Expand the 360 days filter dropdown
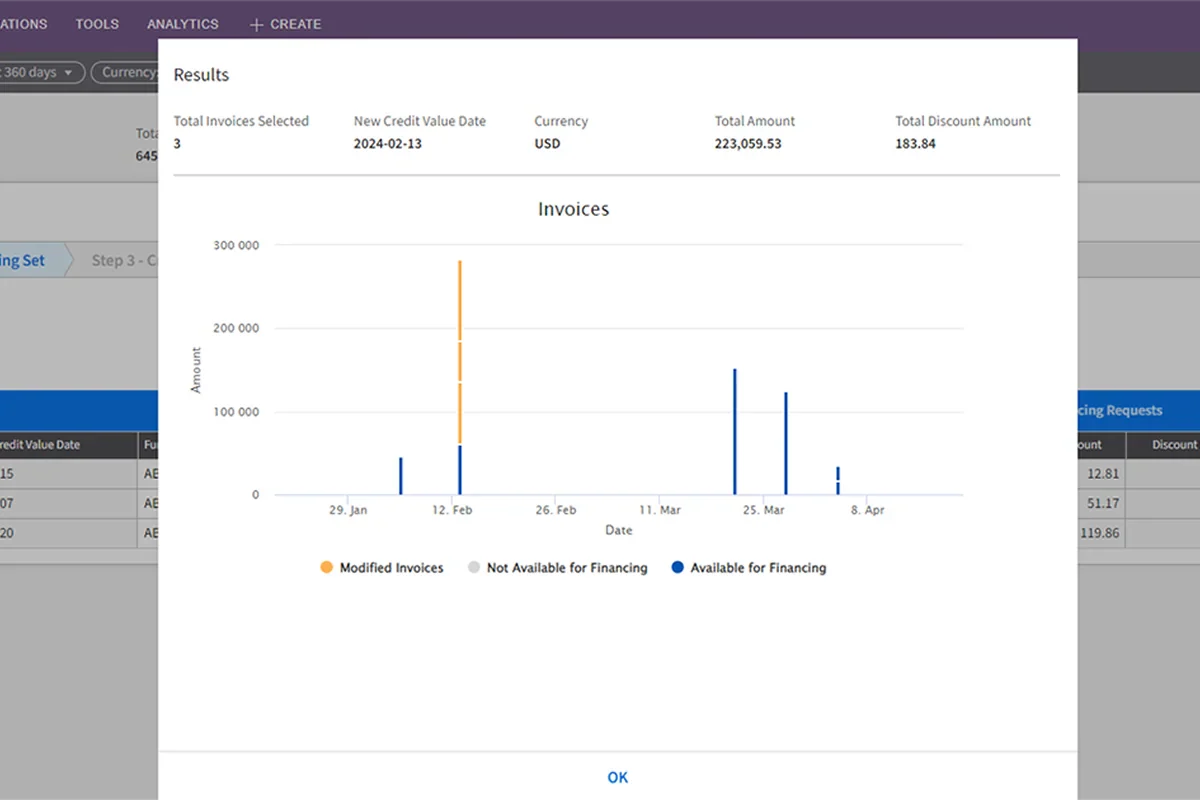Image resolution: width=1200 pixels, height=800 pixels. coord(40,72)
